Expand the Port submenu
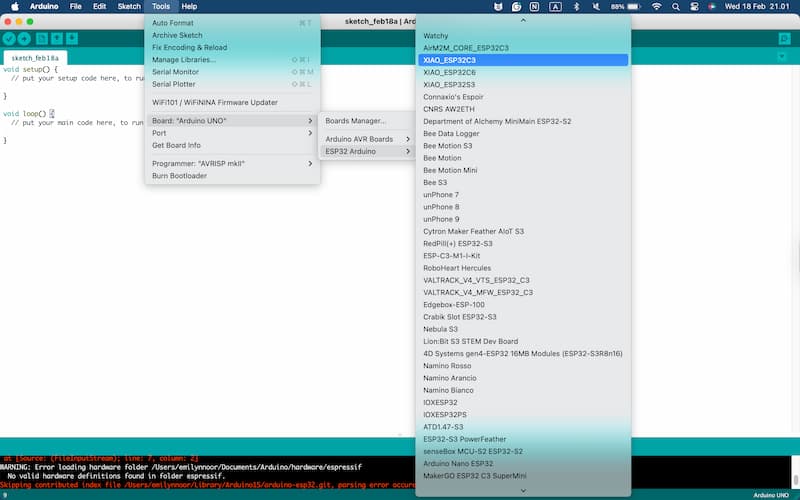This screenshot has height=500, width=800. [233, 133]
